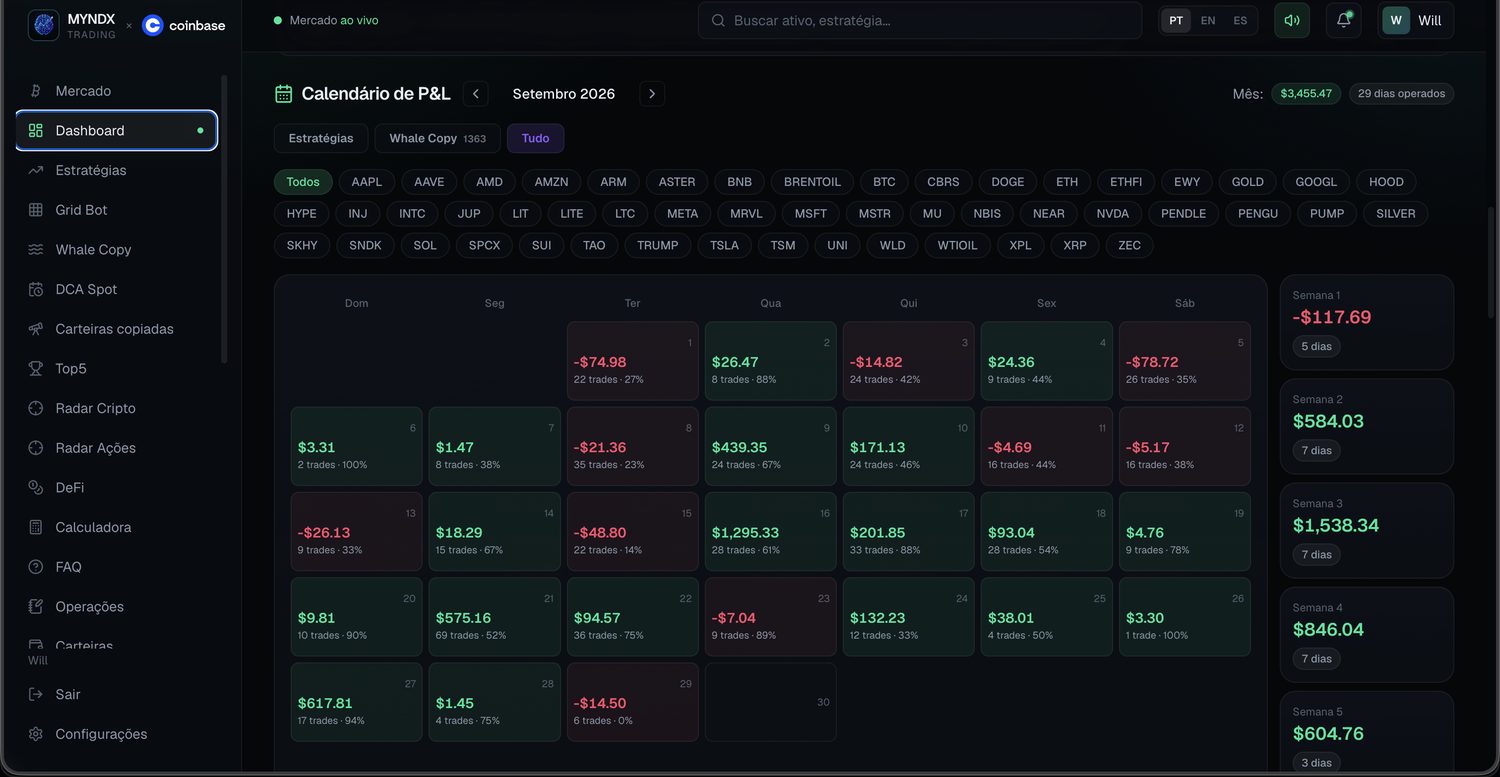
Task: Click the P&L calendar icon
Action: 284,94
